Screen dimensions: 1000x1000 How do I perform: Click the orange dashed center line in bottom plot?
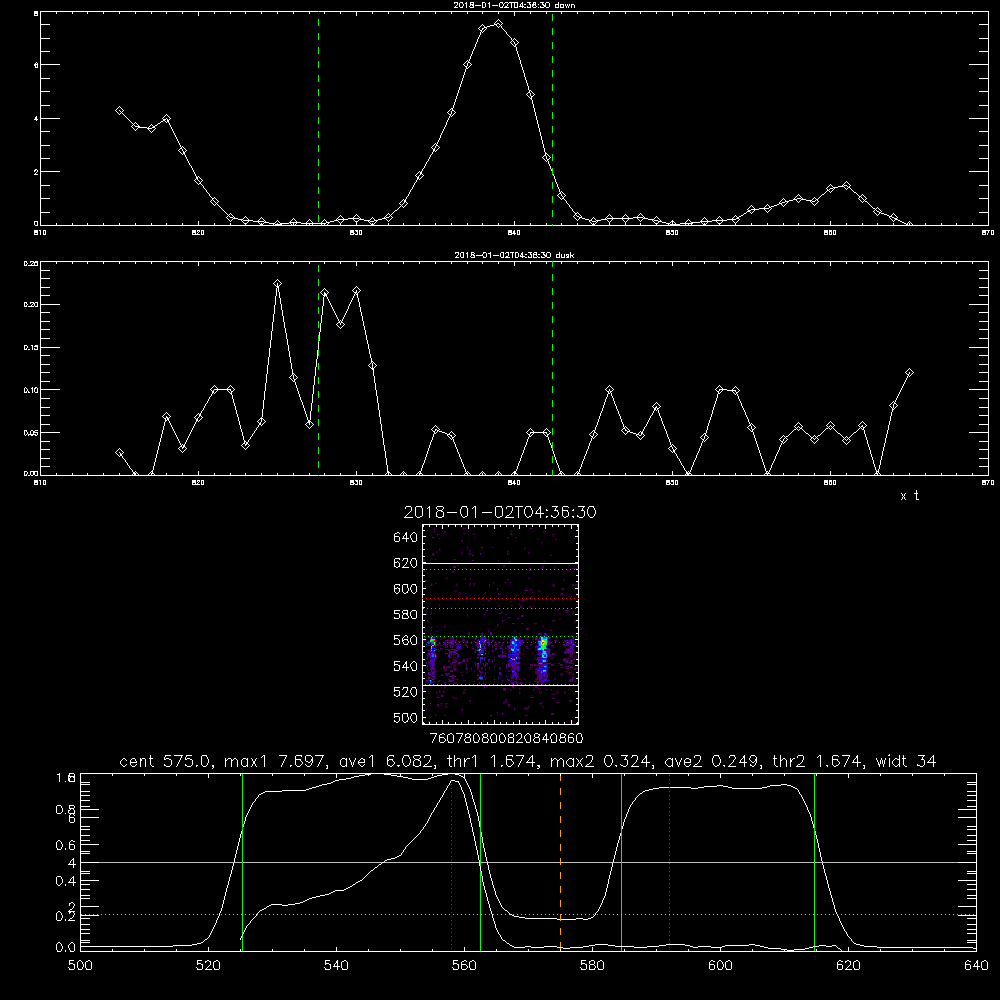(561, 861)
